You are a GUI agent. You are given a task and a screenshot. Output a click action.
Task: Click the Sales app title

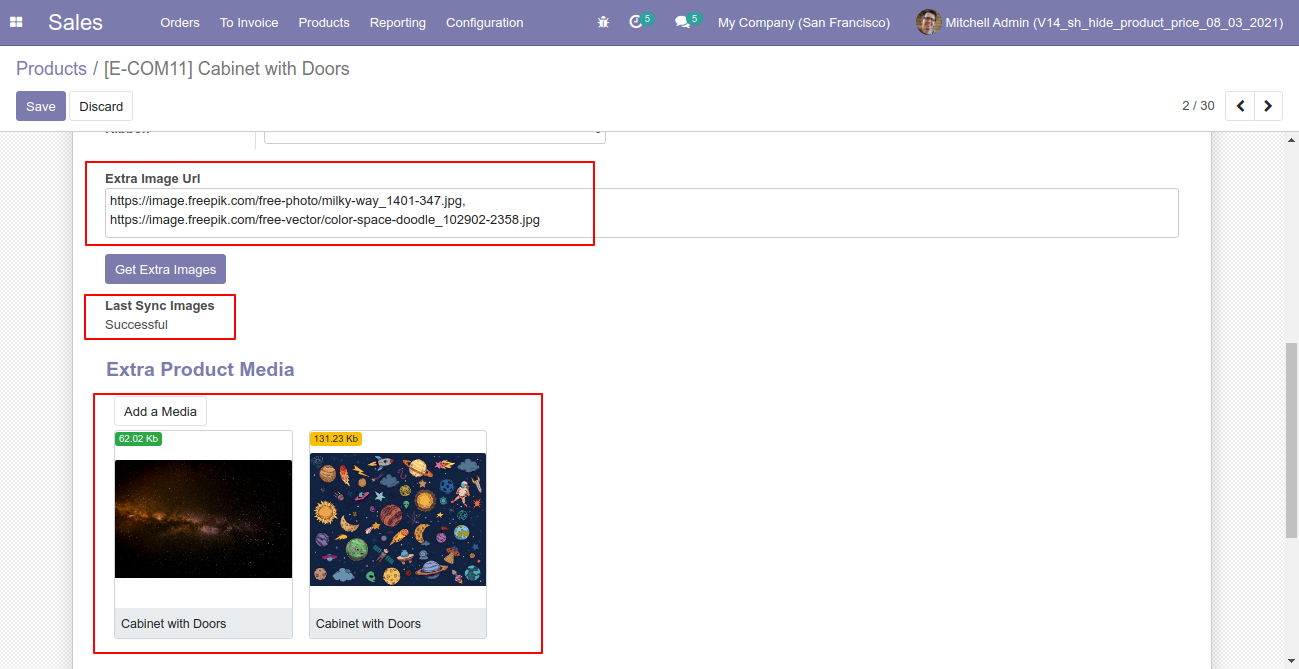pyautogui.click(x=75, y=22)
